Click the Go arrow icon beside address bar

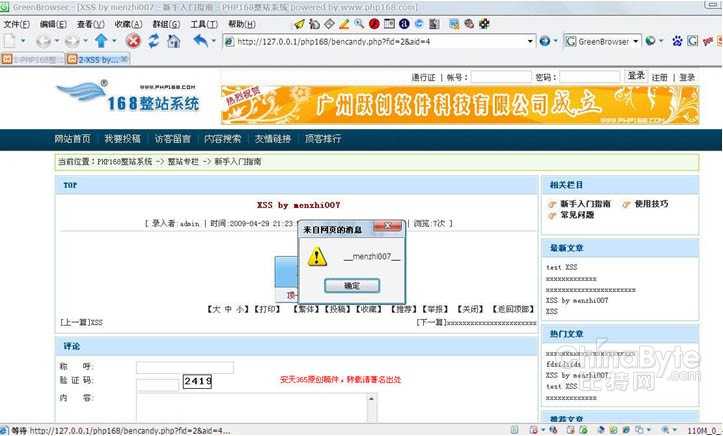pos(545,41)
